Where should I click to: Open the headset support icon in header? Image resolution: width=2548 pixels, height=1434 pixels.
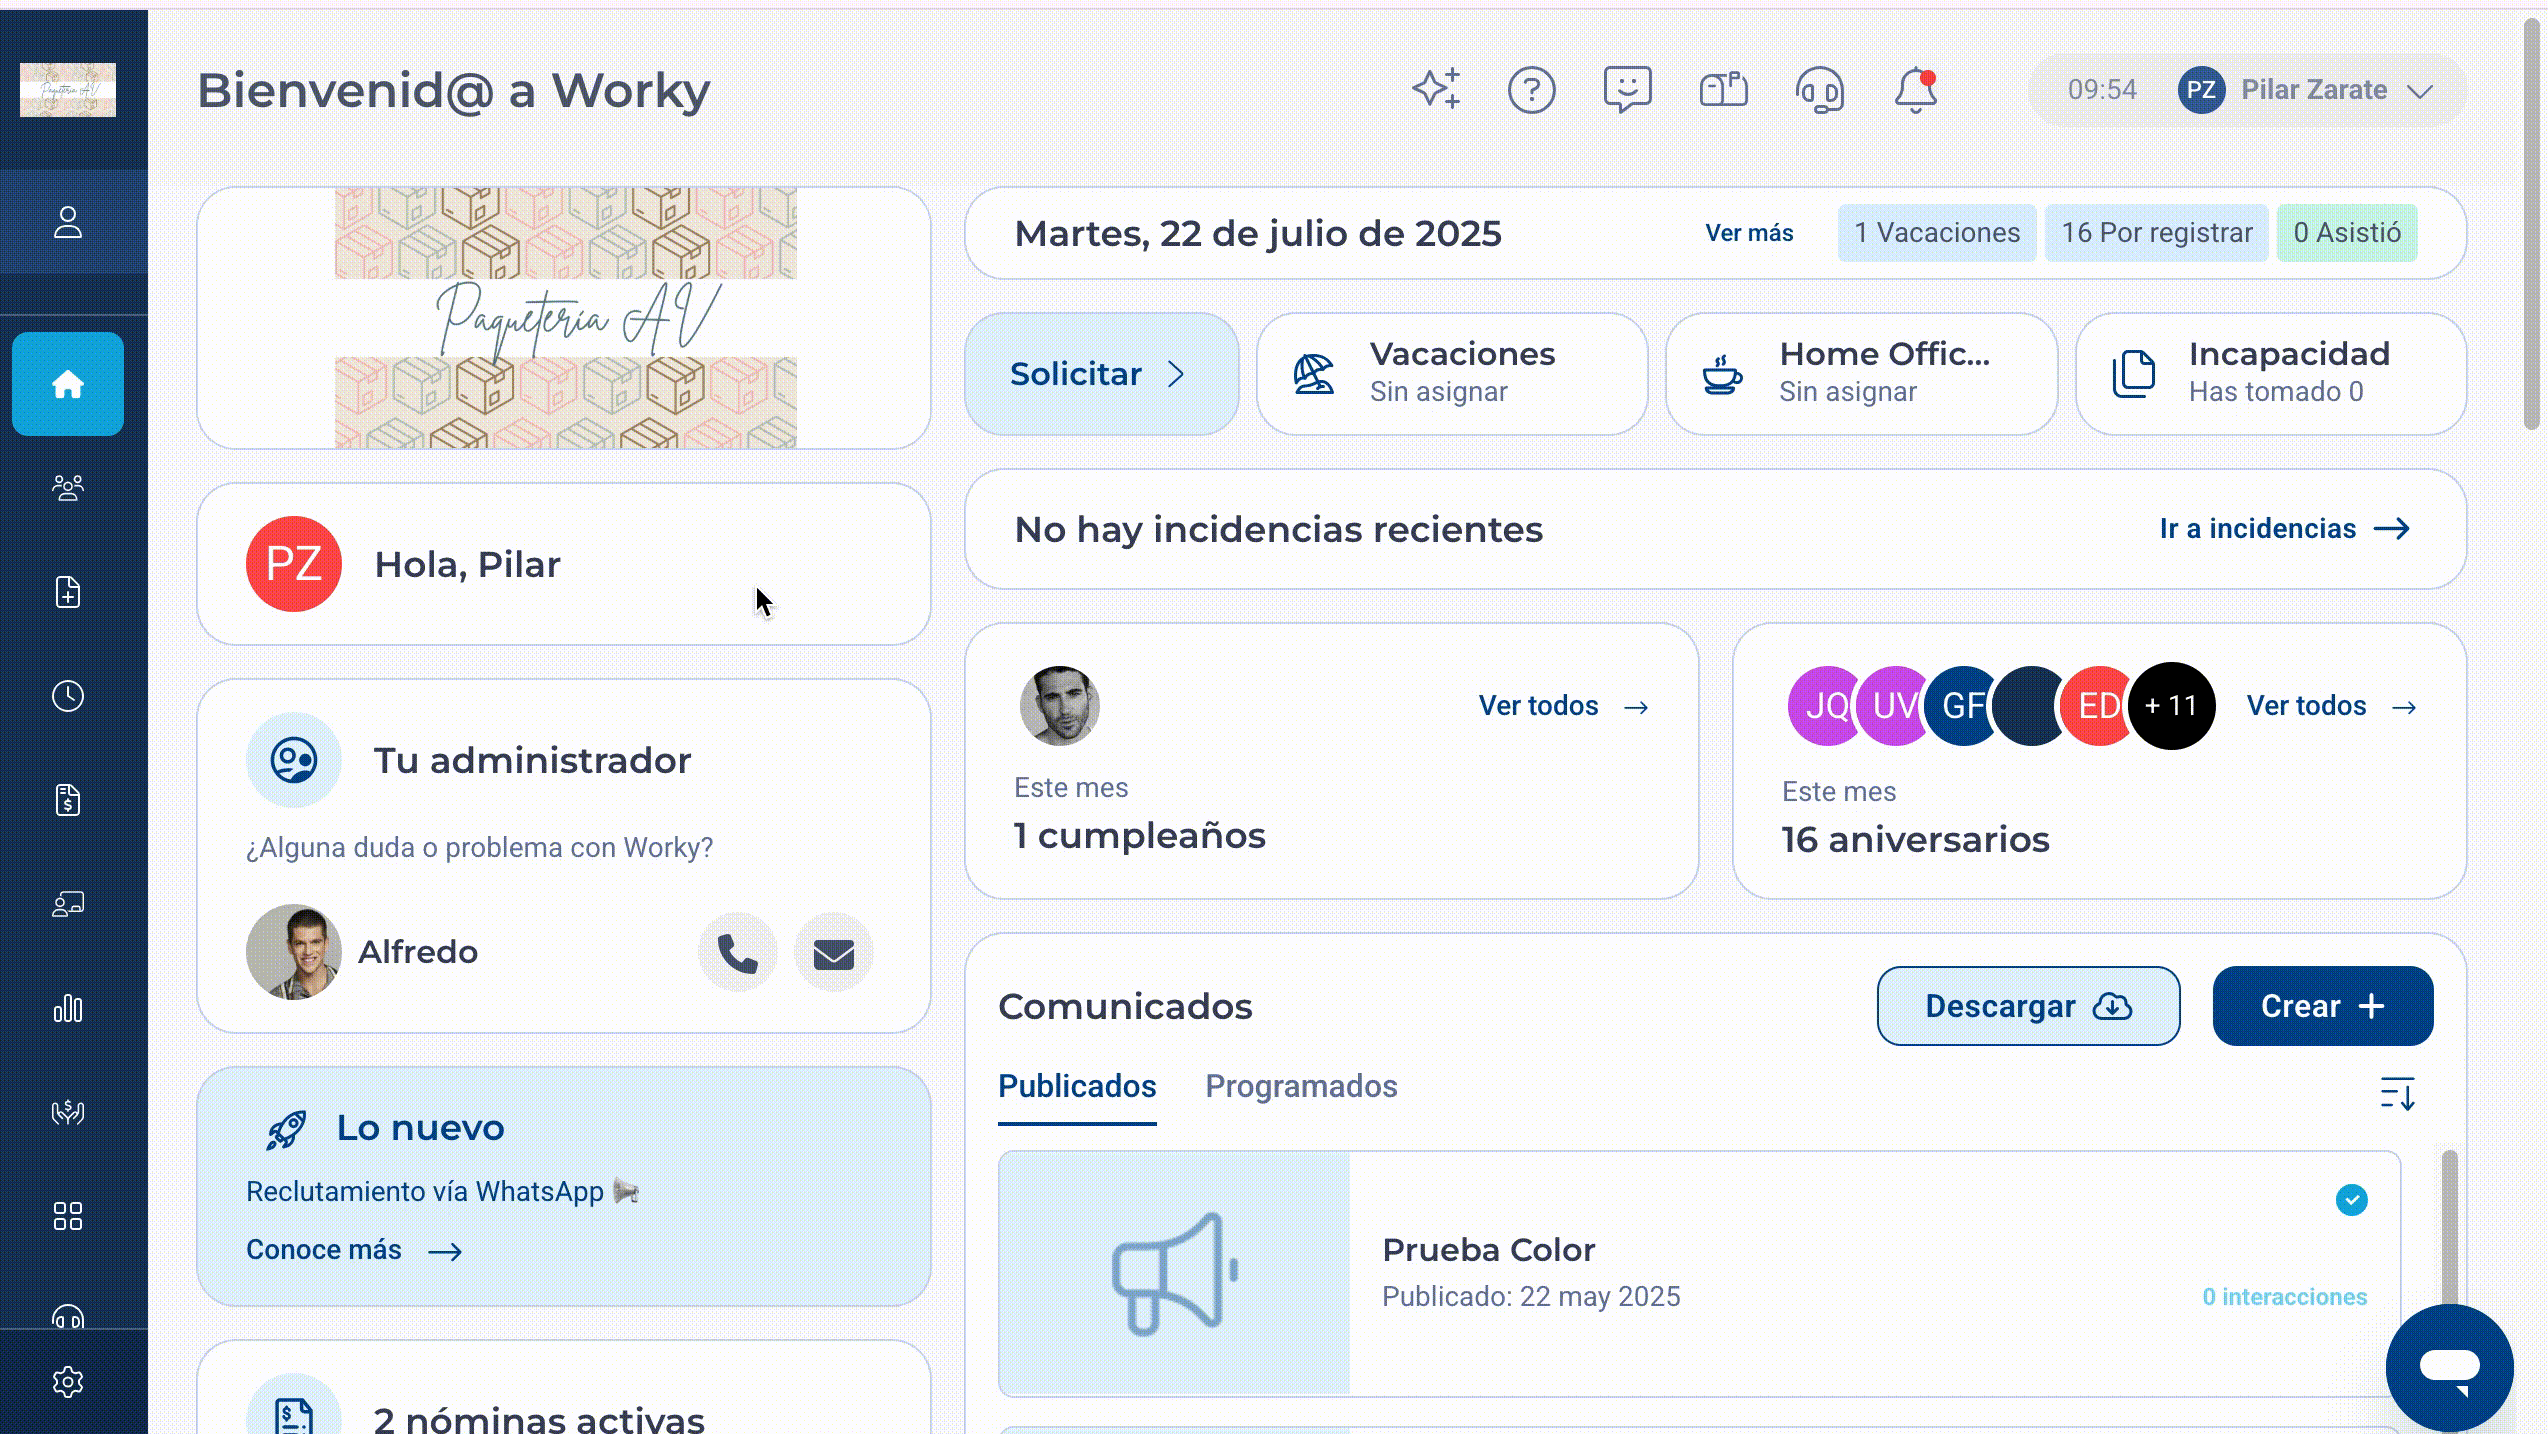[x=1820, y=90]
